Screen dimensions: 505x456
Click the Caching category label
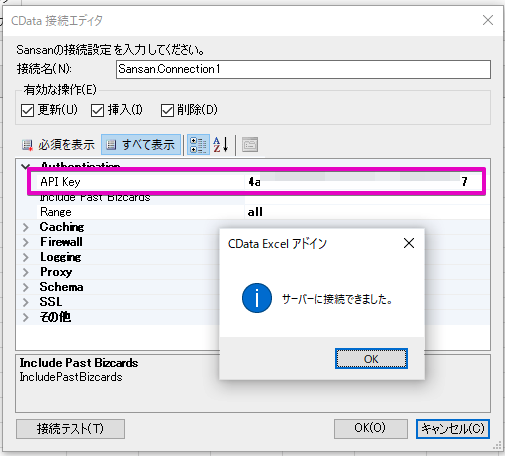click(62, 227)
